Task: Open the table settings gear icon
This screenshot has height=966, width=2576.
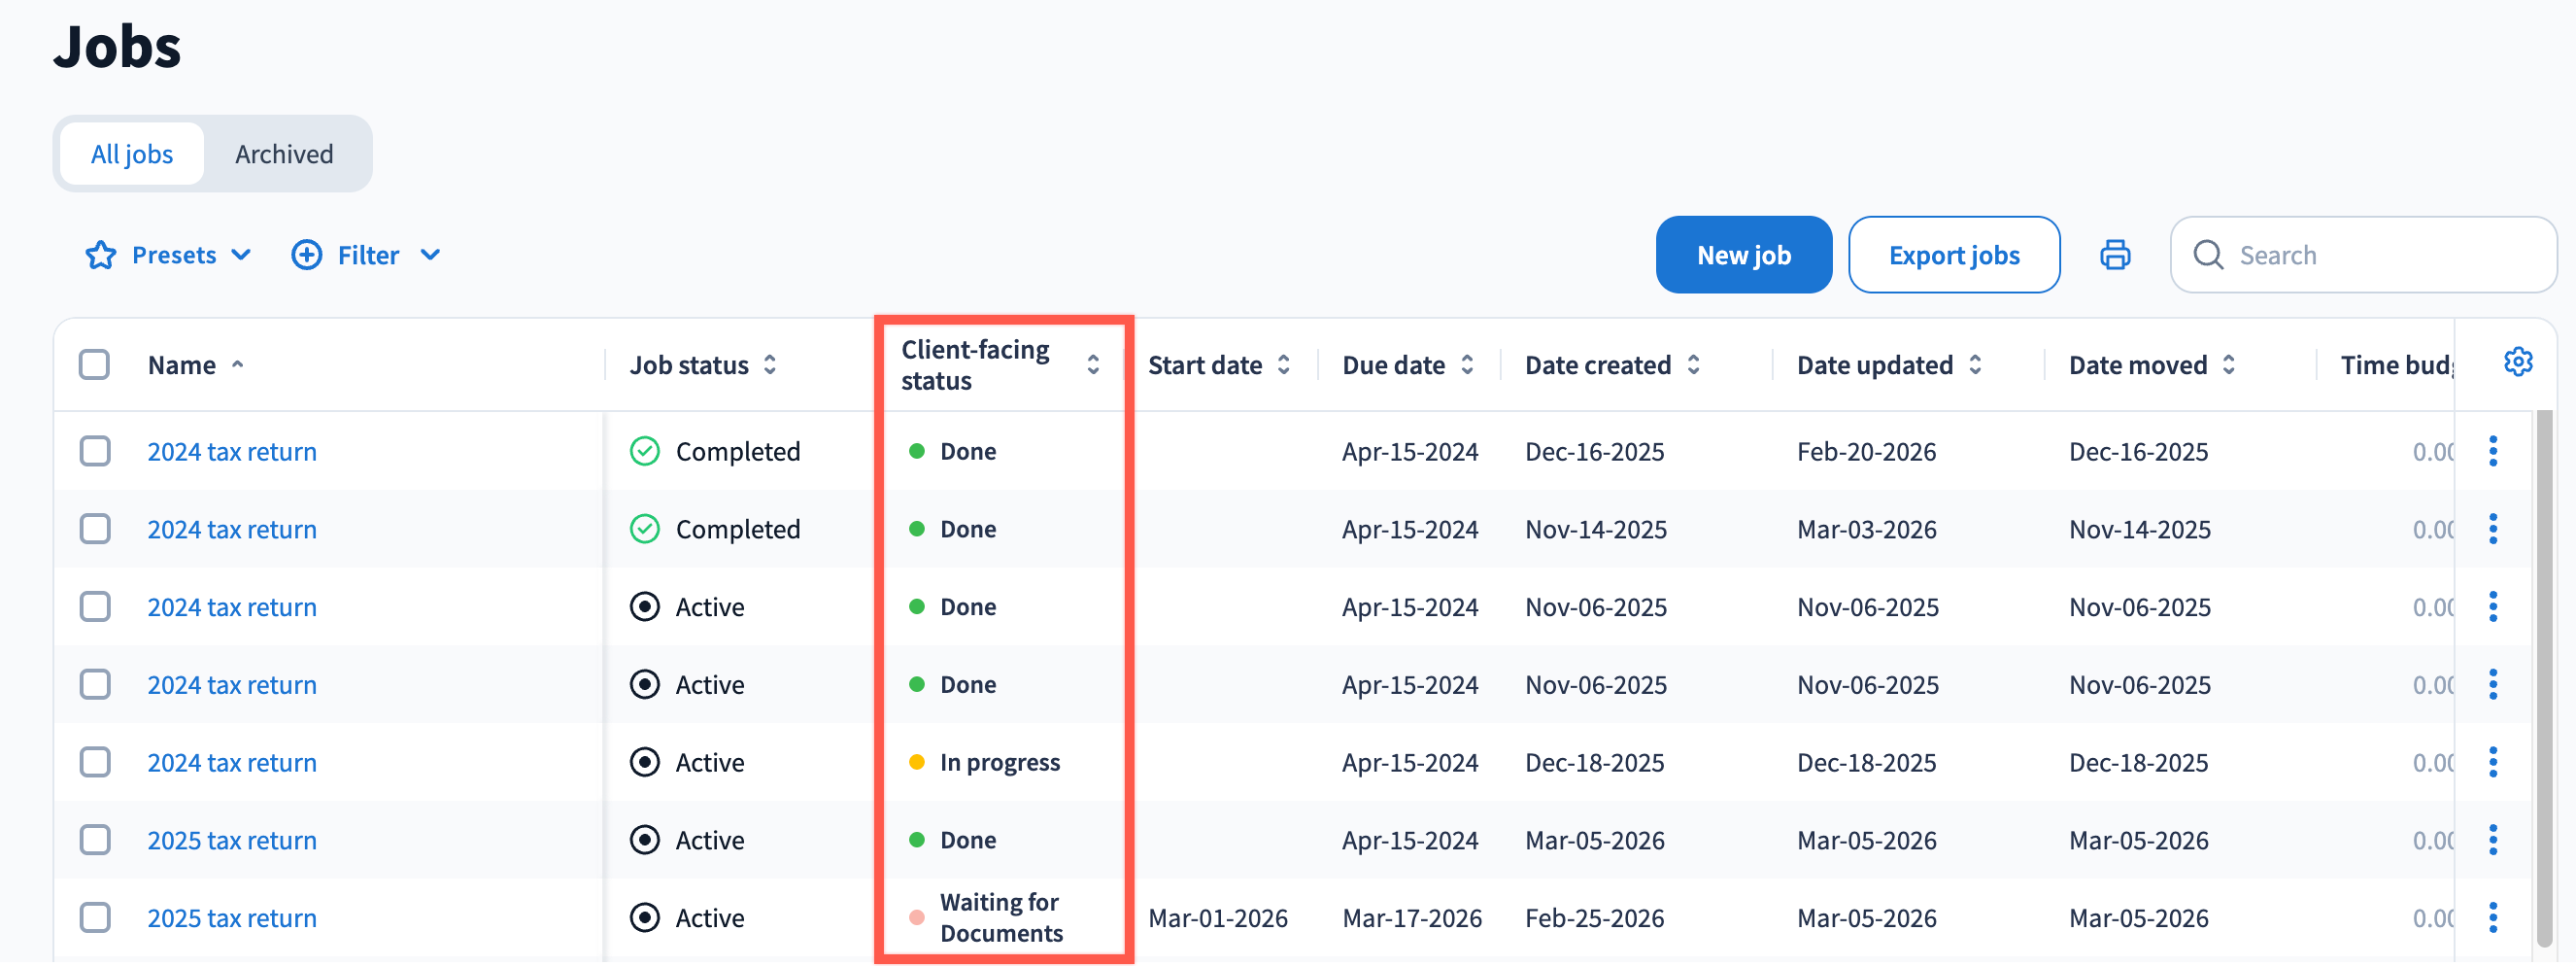Action: (2517, 362)
